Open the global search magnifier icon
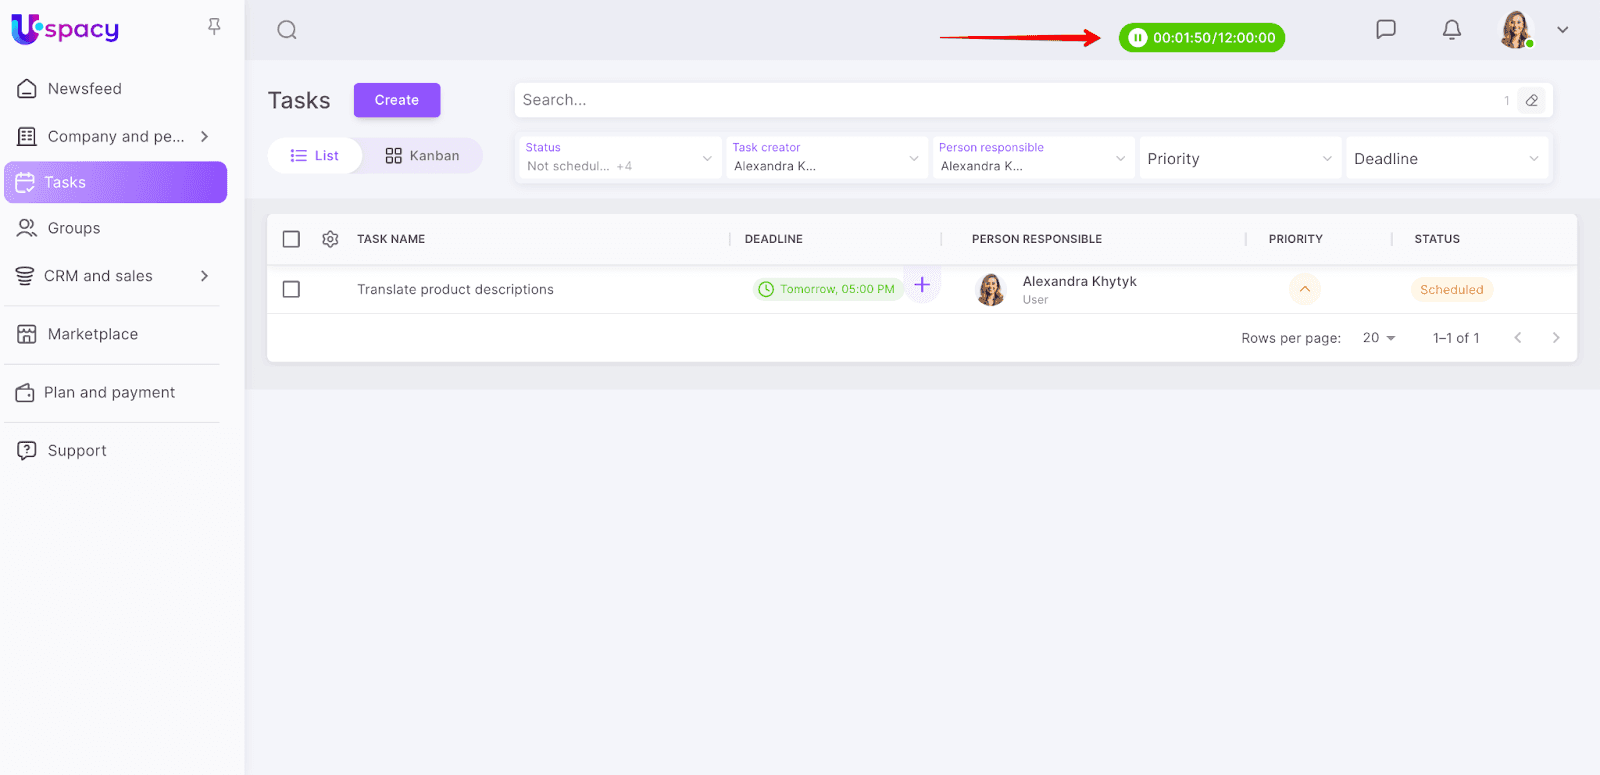 pyautogui.click(x=287, y=30)
